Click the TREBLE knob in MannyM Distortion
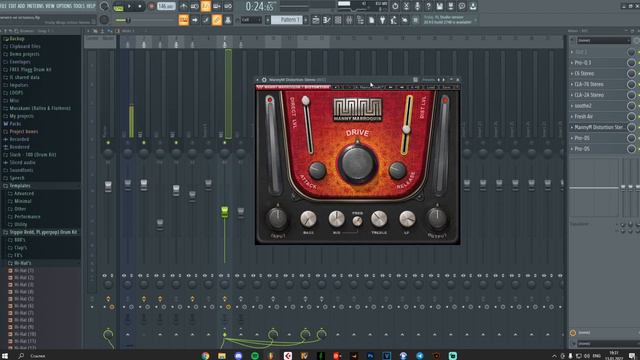 coord(379,219)
